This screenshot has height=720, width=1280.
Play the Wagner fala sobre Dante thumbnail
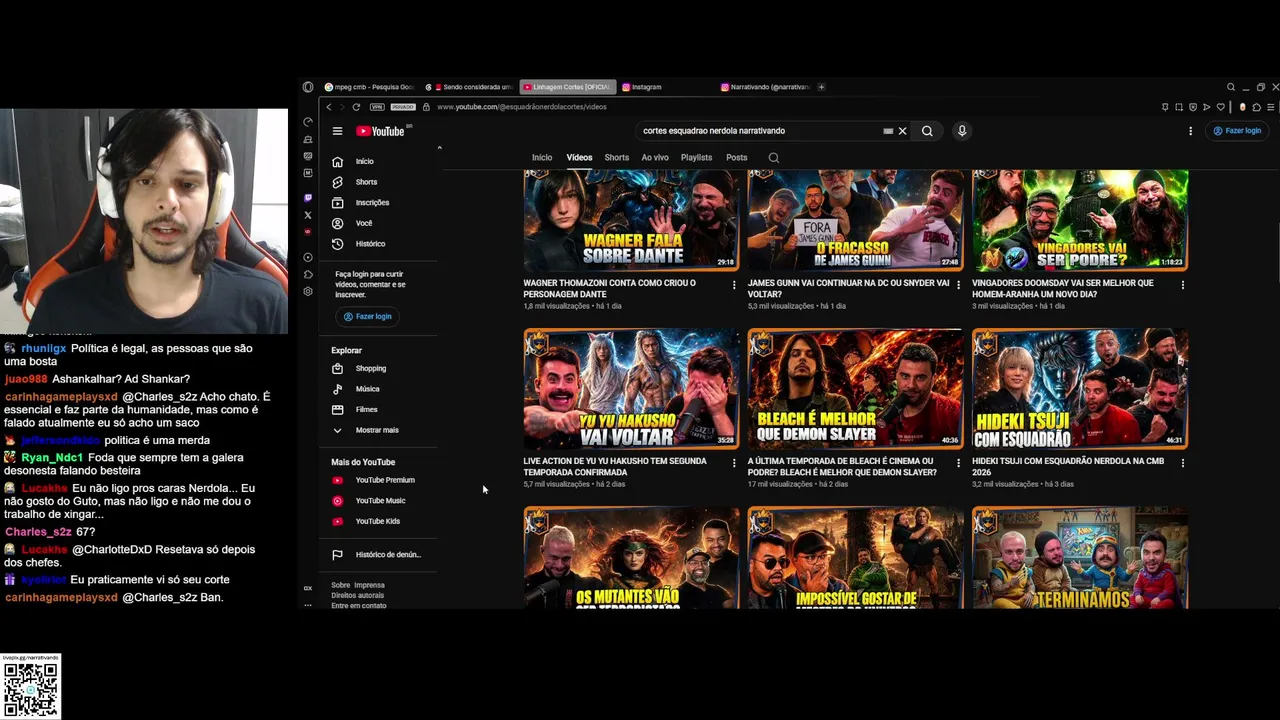[631, 220]
